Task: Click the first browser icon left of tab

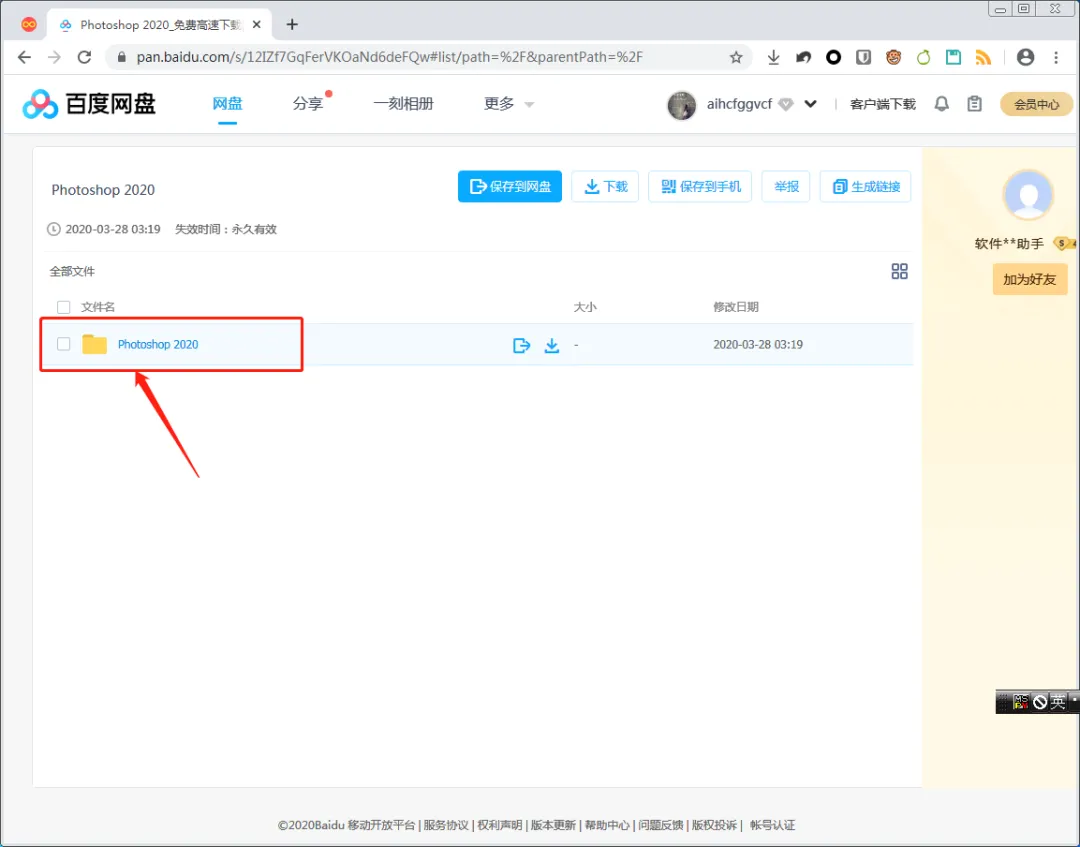Action: pos(29,25)
